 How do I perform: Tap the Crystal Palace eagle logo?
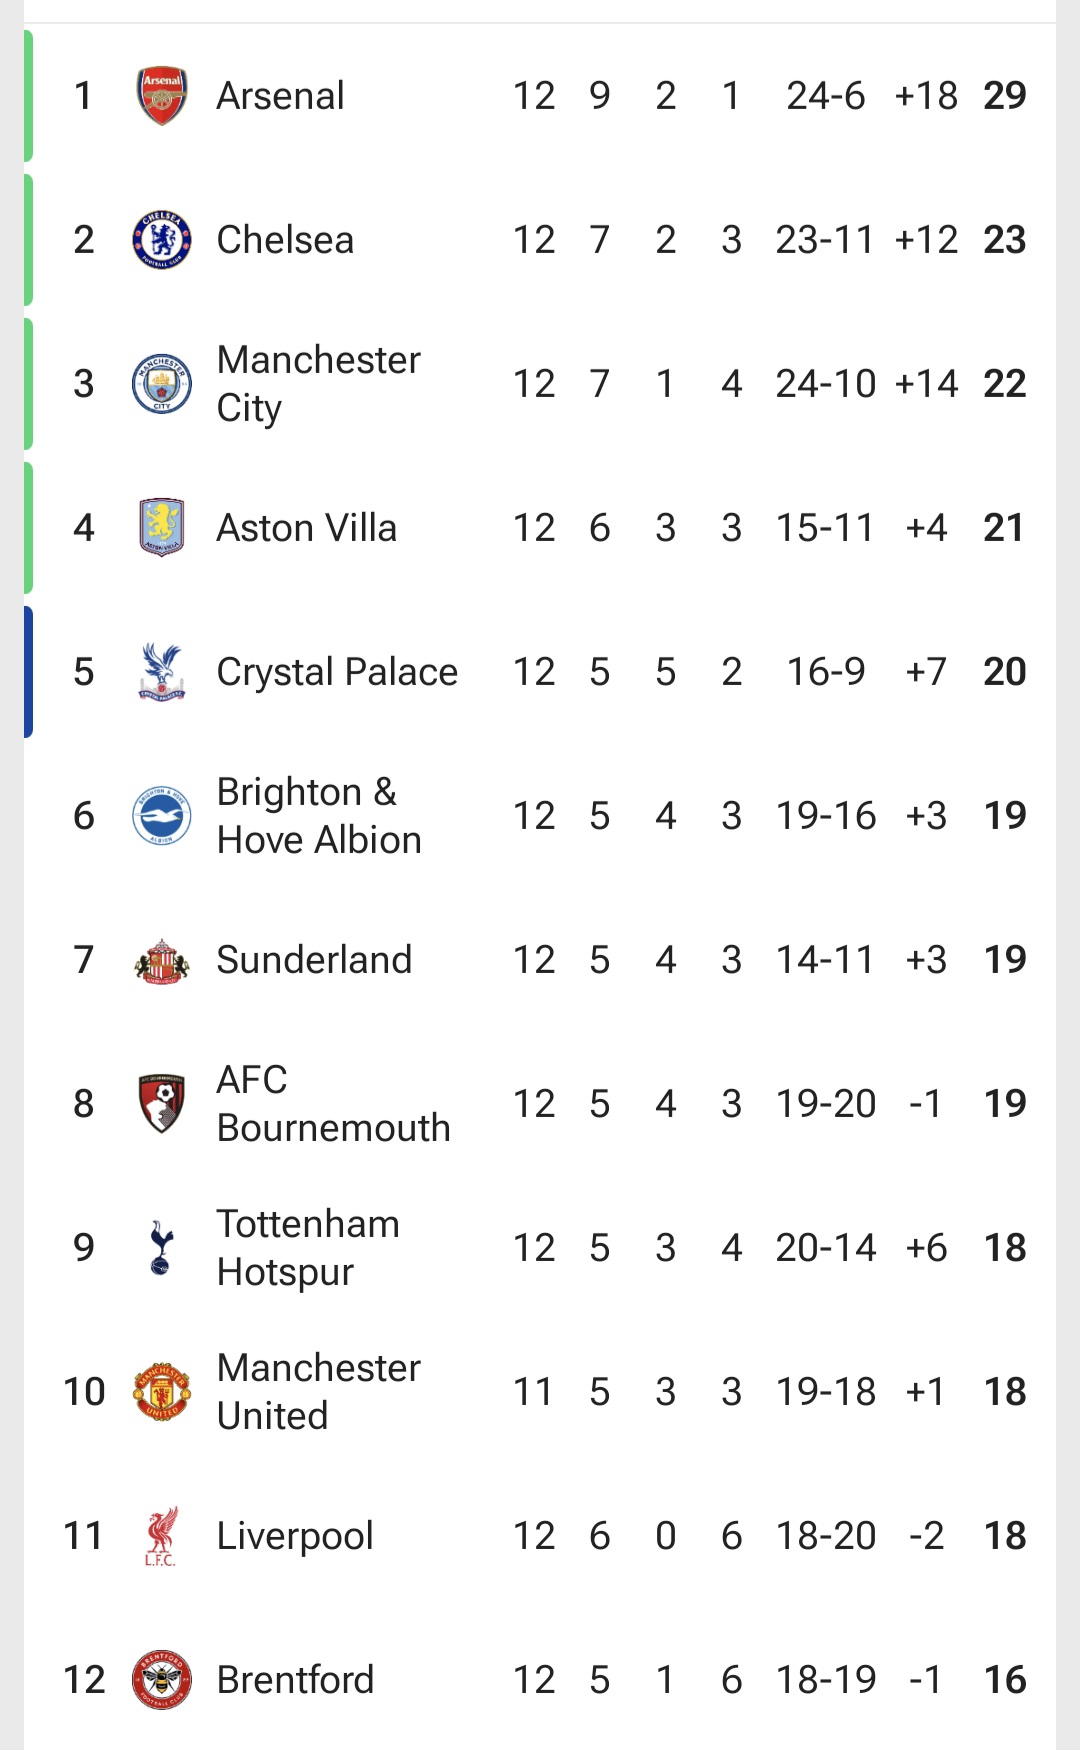[x=161, y=672]
